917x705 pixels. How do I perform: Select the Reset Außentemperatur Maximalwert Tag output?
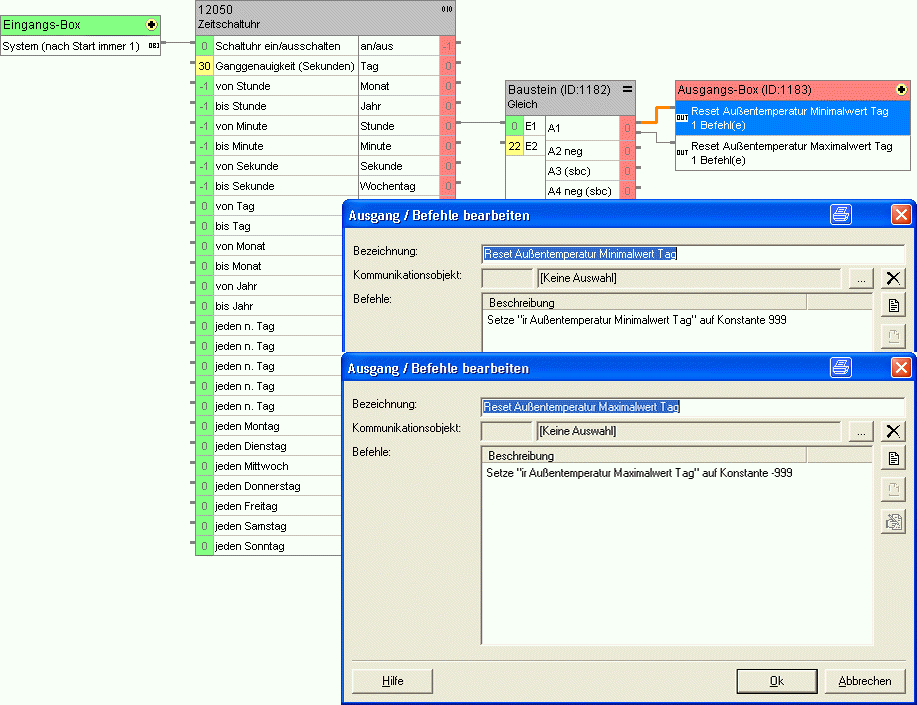click(x=791, y=152)
